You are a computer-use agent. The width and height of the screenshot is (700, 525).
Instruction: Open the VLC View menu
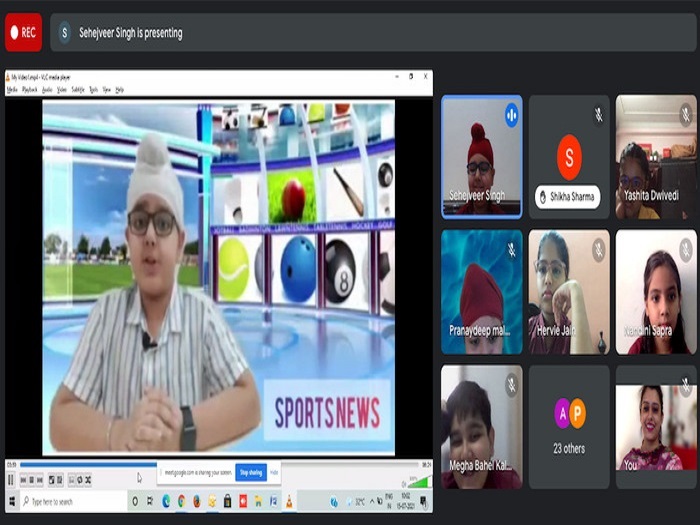[106, 90]
